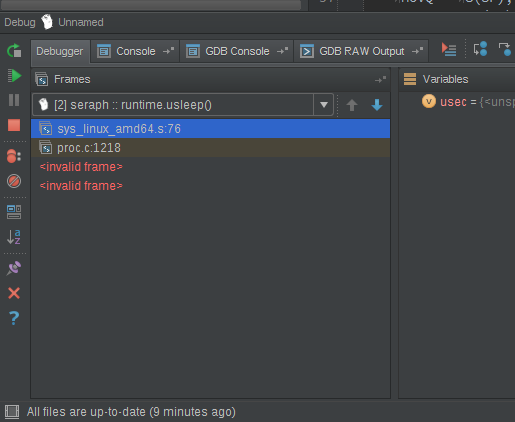Viewport: 515px width, 422px height.
Task: Click the Frames panel icon
Action: point(42,79)
